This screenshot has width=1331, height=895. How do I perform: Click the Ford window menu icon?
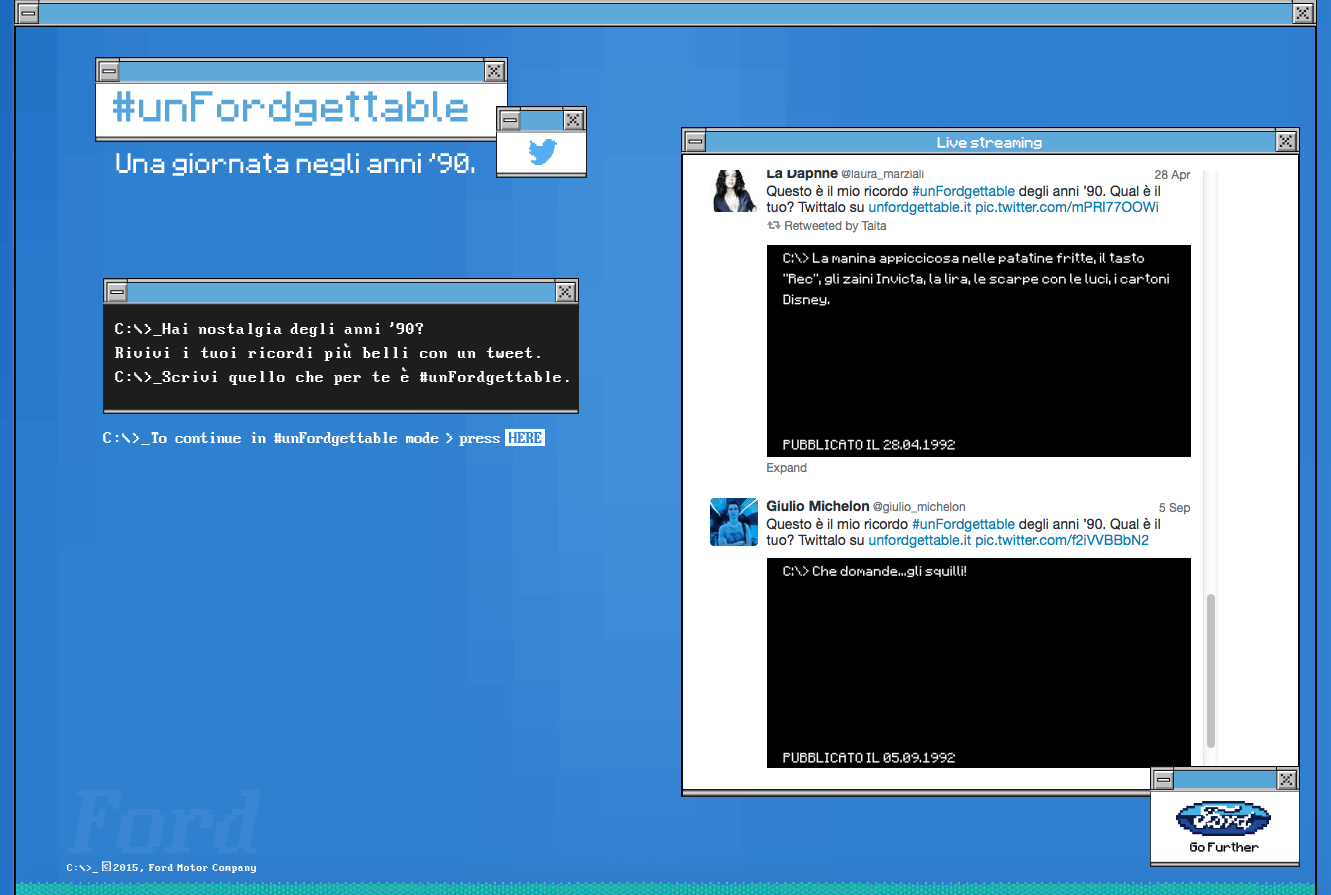click(1163, 779)
